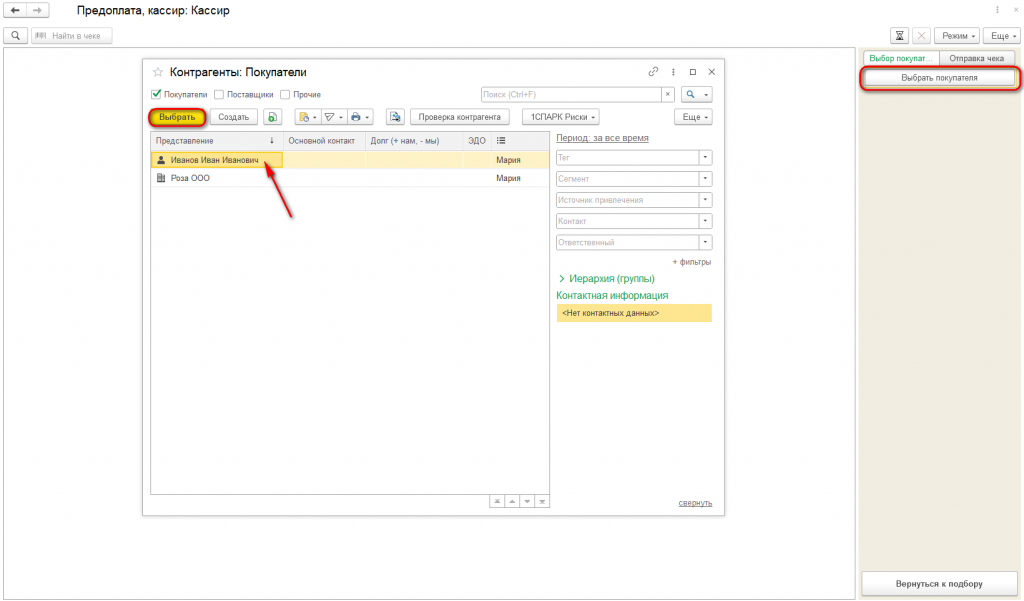Add Контрагенты: Покупатели to favorites with star

(157, 73)
